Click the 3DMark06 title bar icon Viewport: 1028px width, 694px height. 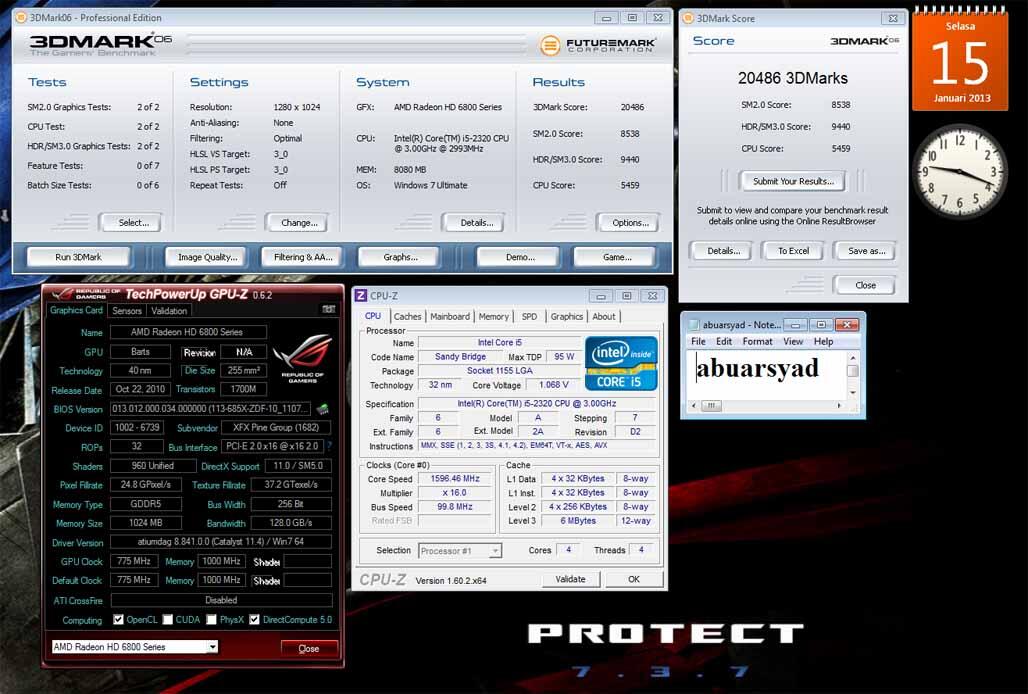[x=20, y=18]
